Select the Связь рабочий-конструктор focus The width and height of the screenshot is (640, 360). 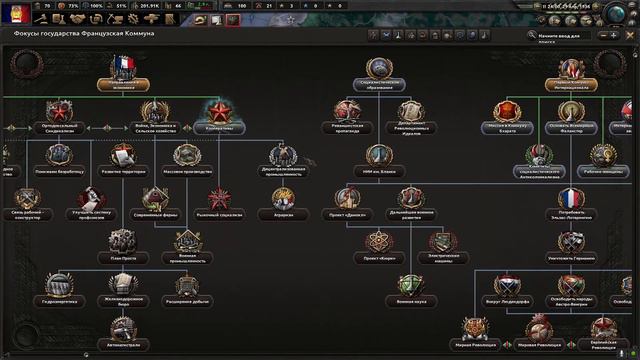(27, 205)
